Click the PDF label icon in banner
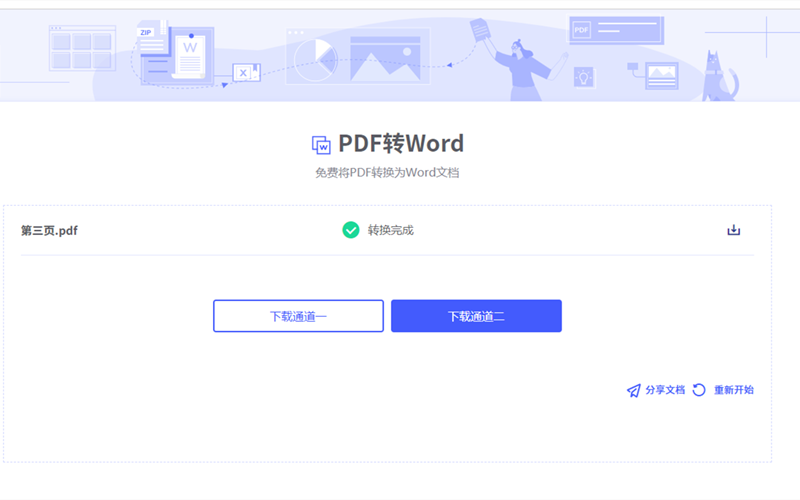The height and width of the screenshot is (500, 800). tap(582, 31)
